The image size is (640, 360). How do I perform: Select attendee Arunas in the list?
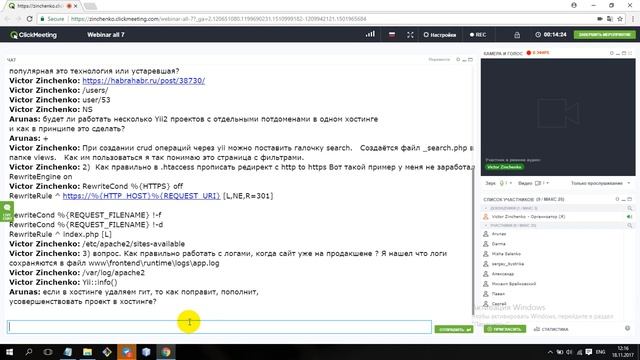[499, 234]
